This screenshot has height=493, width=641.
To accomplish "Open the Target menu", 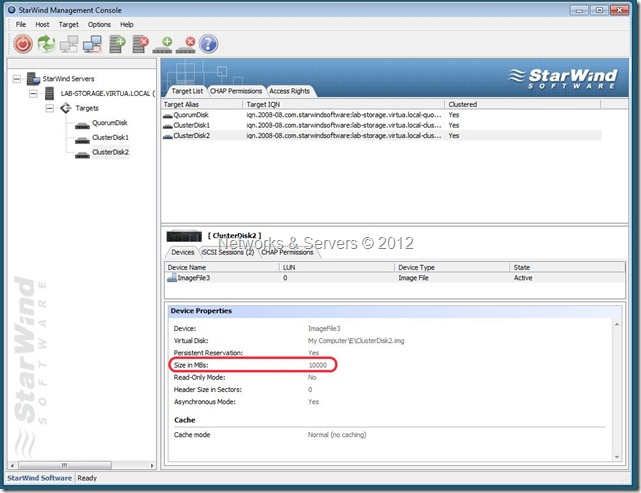I will 68,25.
